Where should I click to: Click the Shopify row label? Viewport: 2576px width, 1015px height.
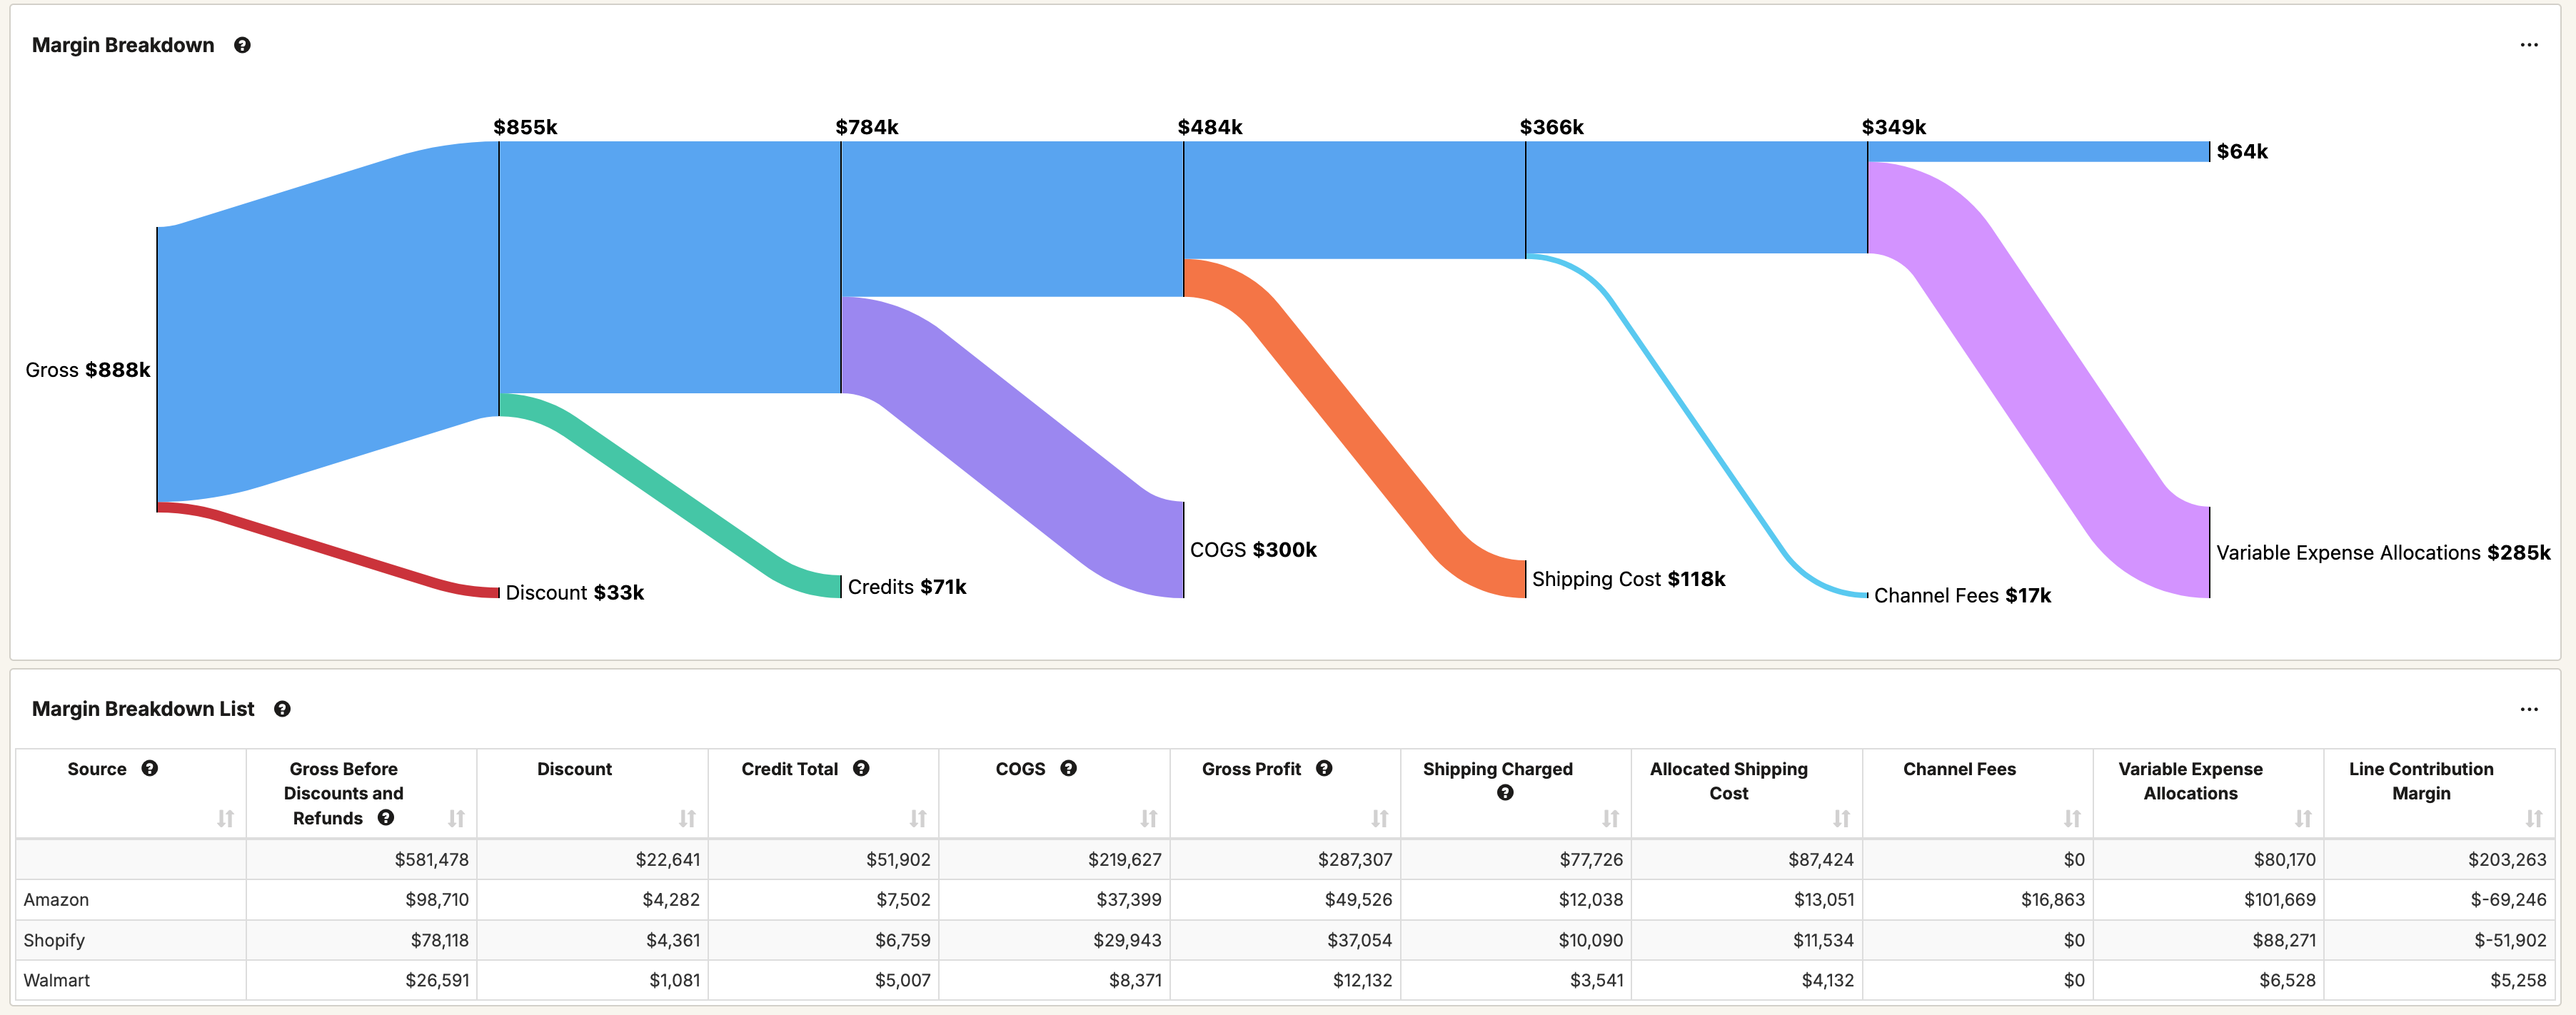[x=54, y=940]
